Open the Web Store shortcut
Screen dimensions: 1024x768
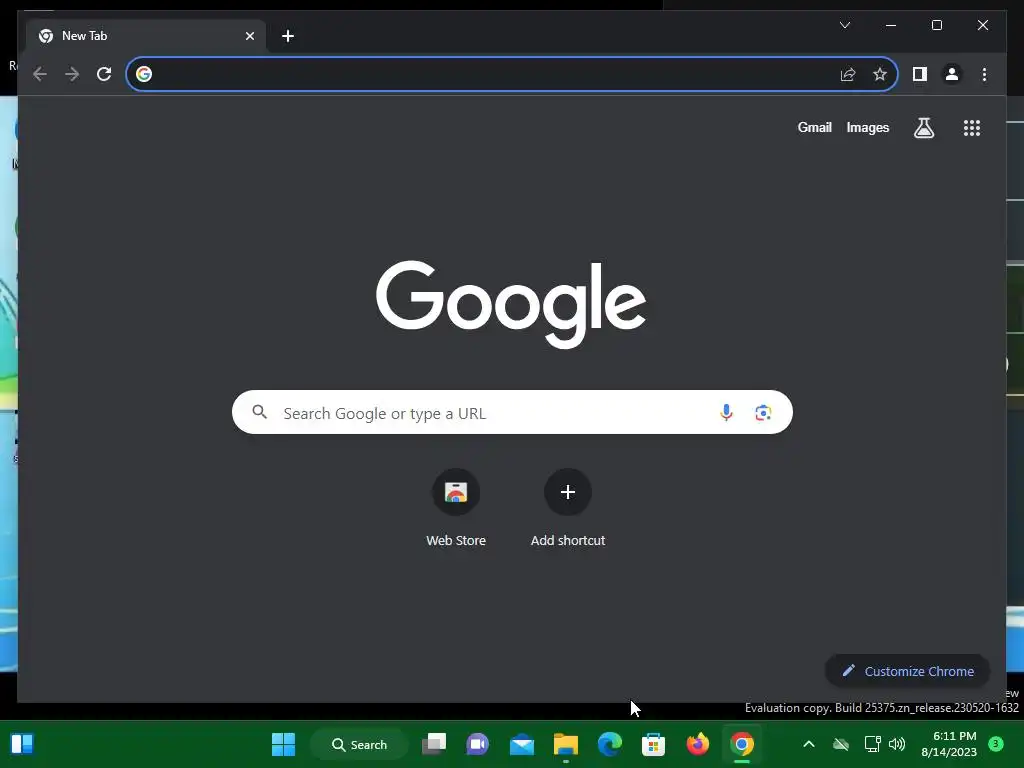(456, 508)
